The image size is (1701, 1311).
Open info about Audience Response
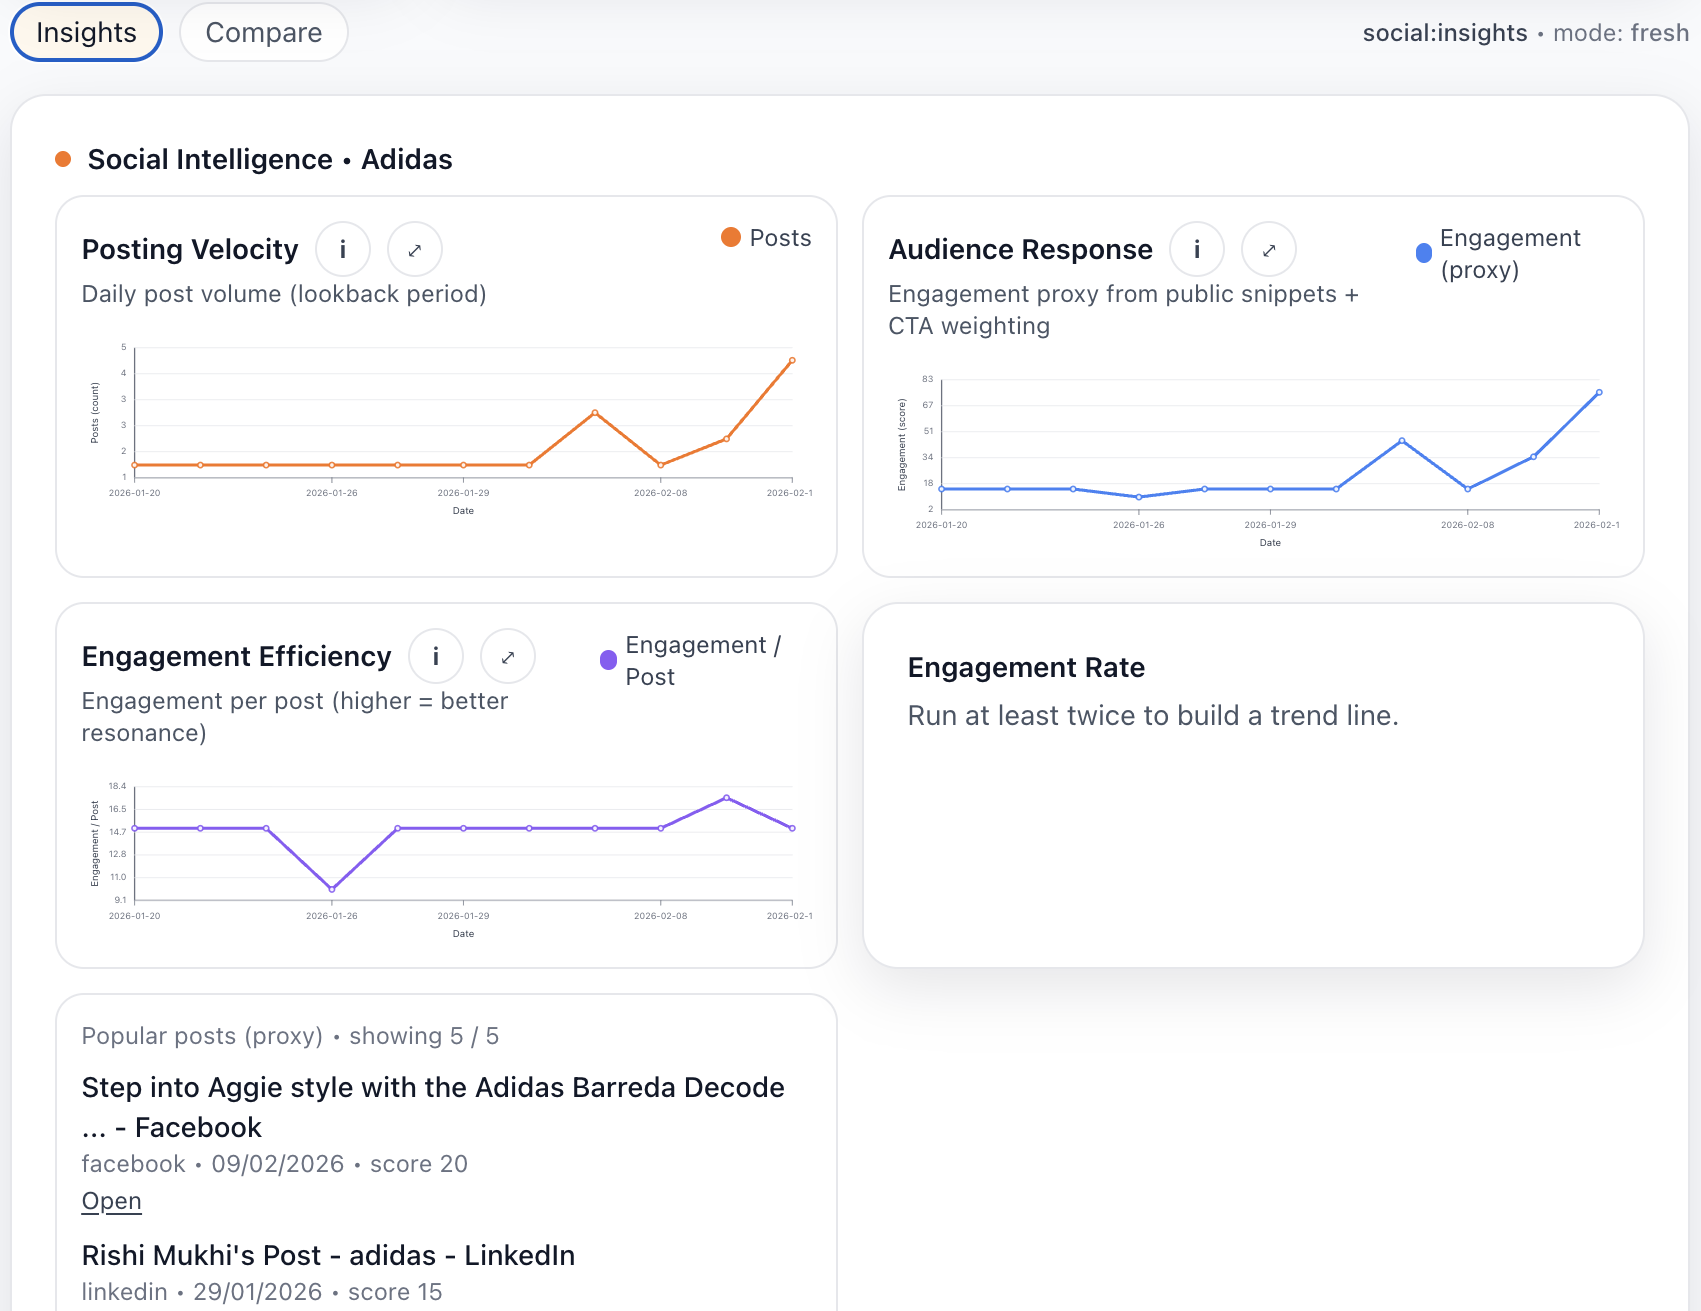1197,249
